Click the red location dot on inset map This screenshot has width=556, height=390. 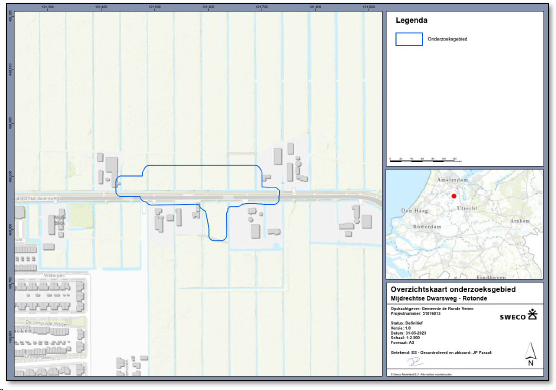[x=454, y=196]
